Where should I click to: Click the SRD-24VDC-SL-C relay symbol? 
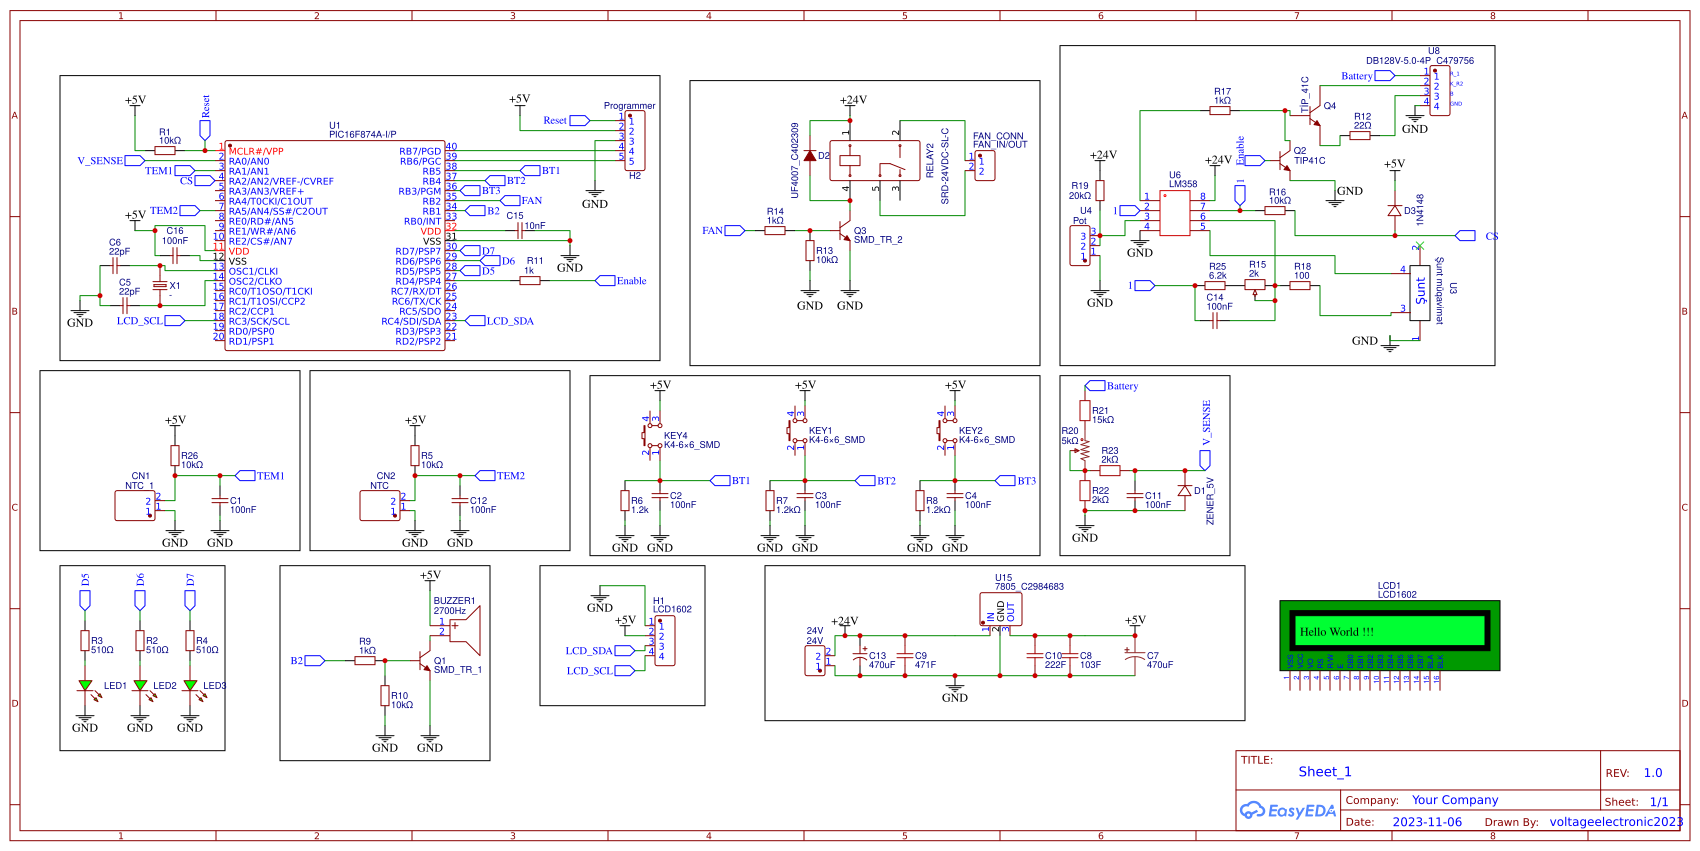point(874,161)
